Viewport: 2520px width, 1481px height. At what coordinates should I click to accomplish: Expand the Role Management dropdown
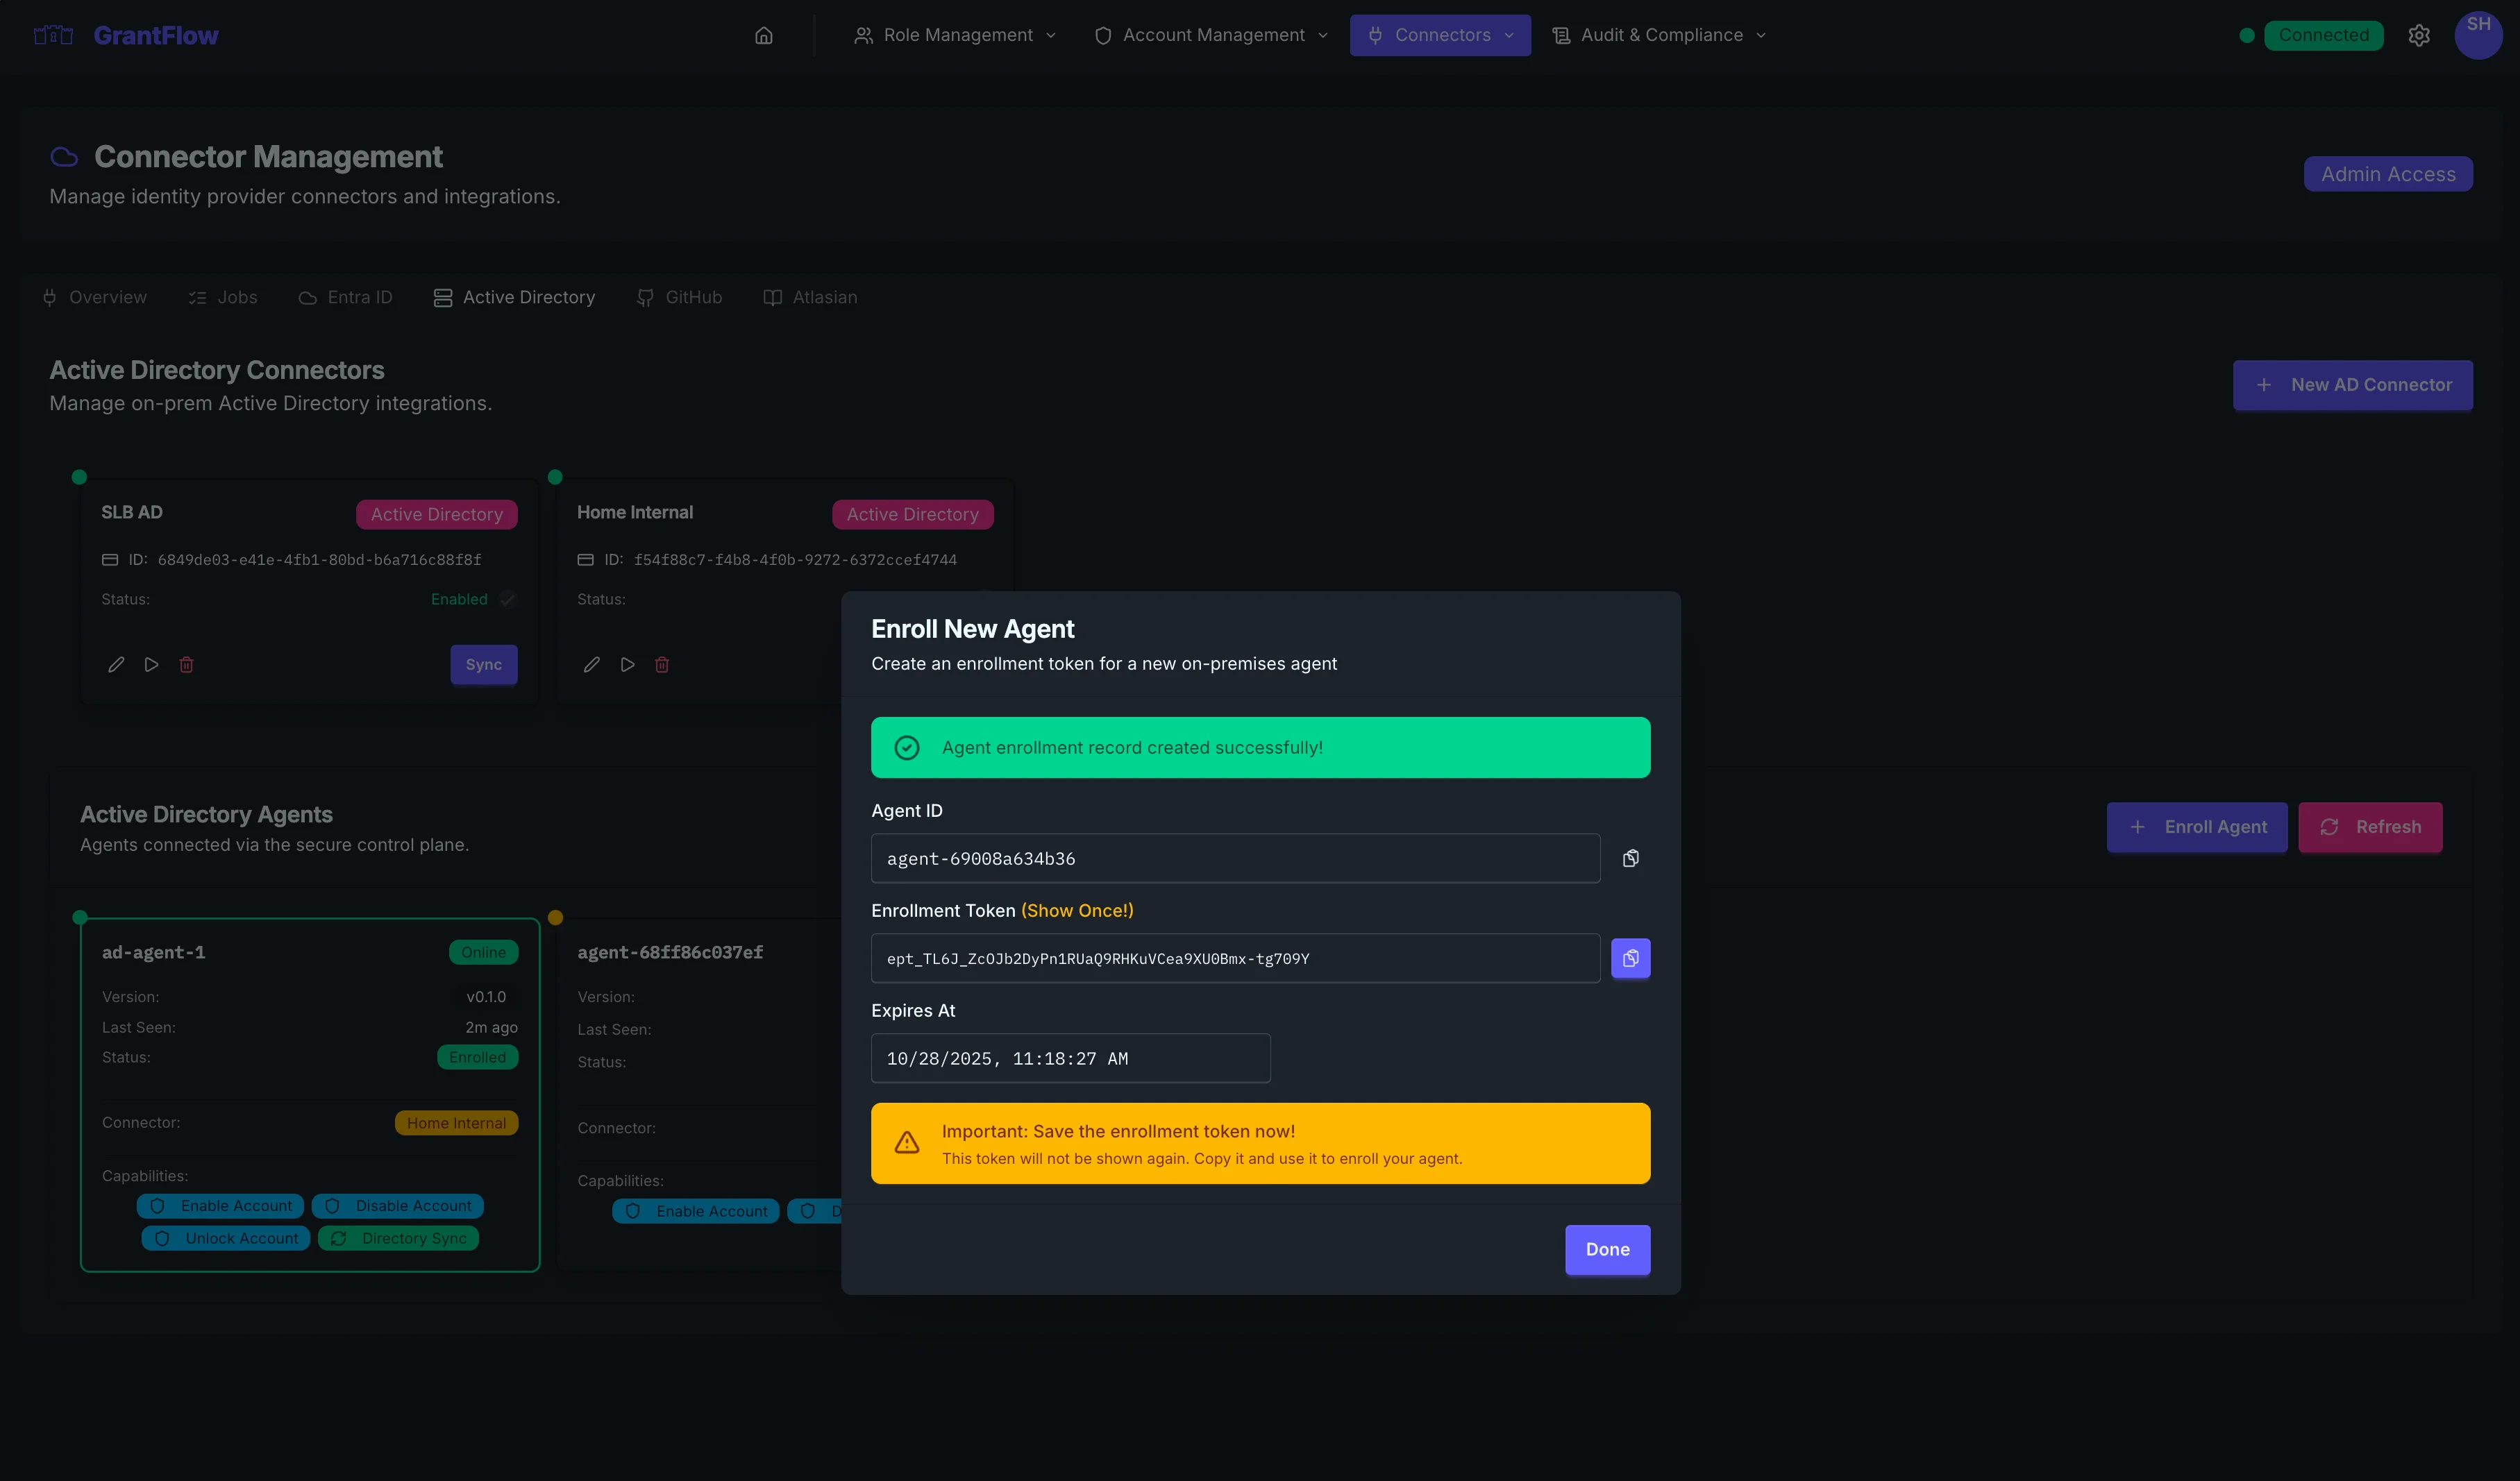tap(954, 35)
